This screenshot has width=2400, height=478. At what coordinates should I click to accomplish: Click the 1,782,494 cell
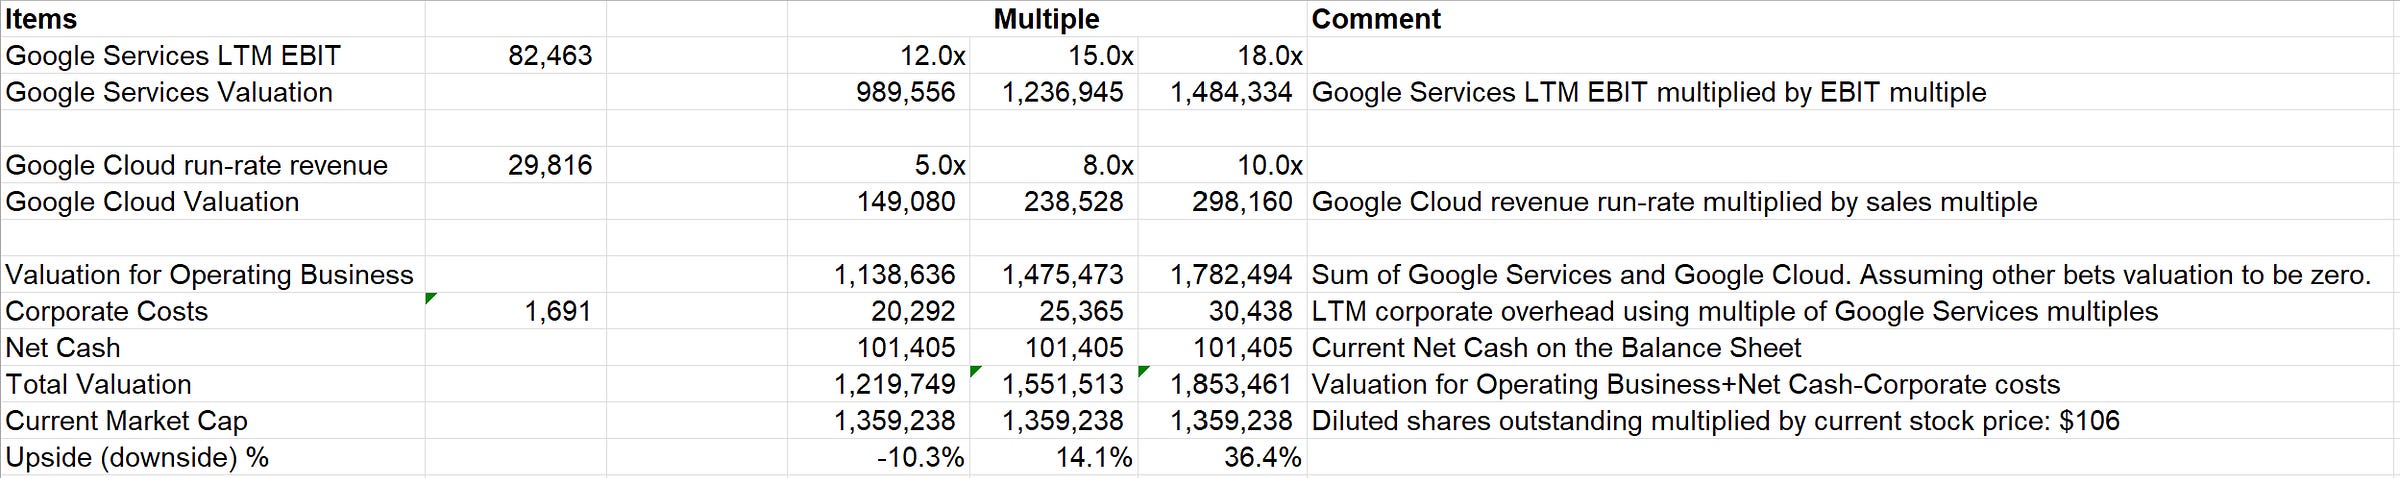1222,274
